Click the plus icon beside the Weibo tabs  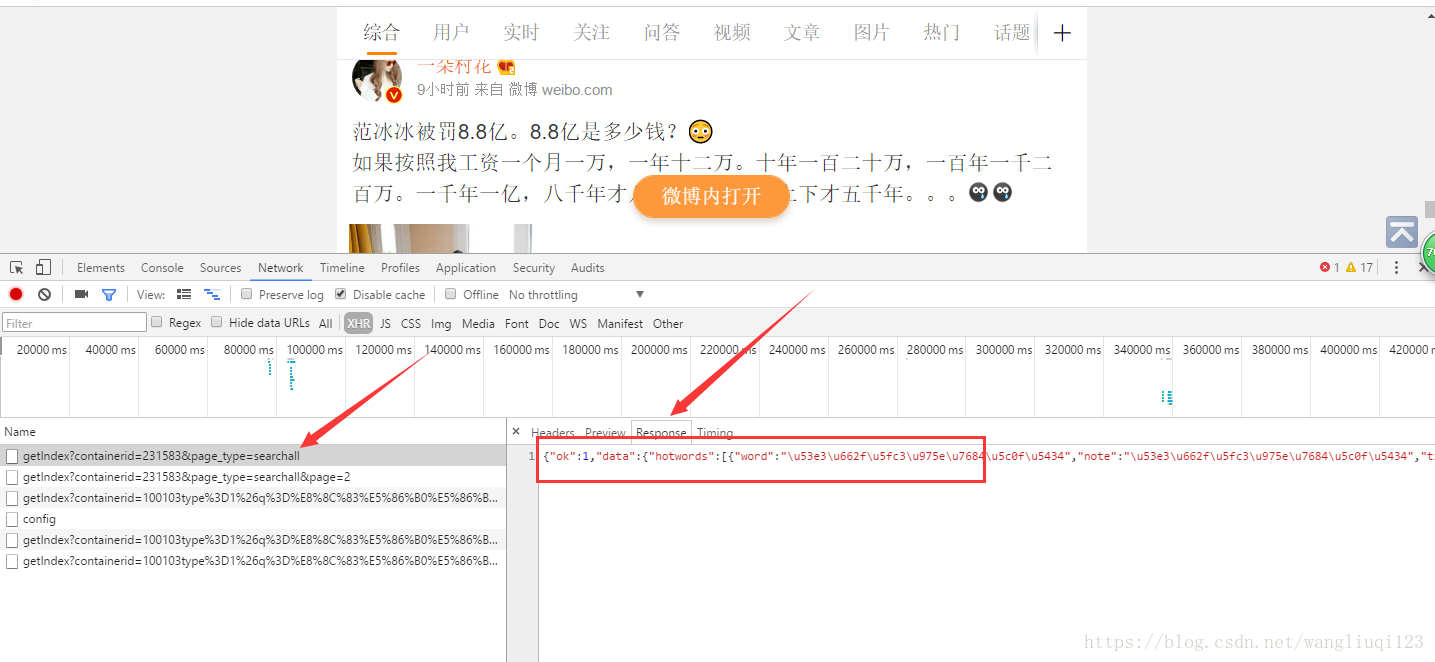click(1062, 33)
